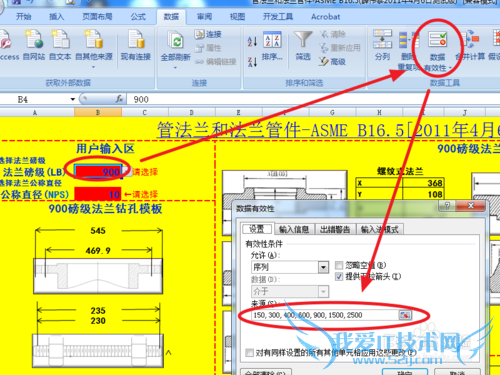Click 分列 text to columns icon
This screenshot has width=500, height=375.
(382, 45)
